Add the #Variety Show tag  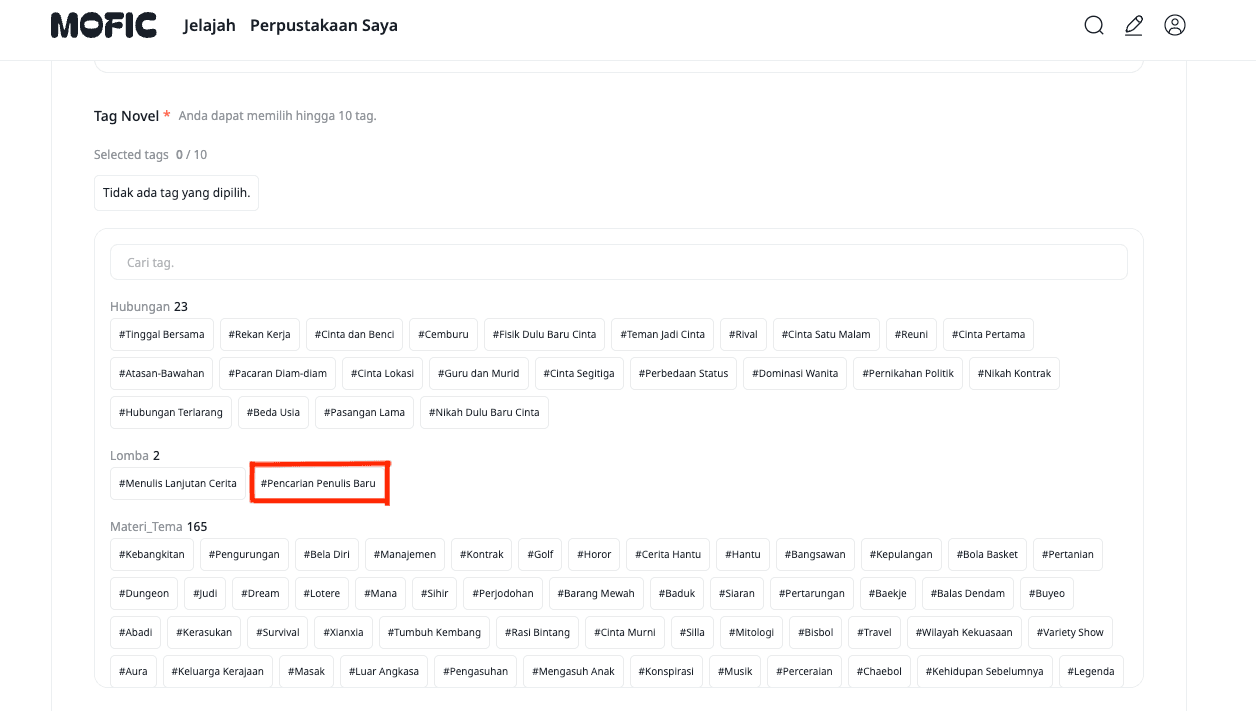pyautogui.click(x=1070, y=633)
